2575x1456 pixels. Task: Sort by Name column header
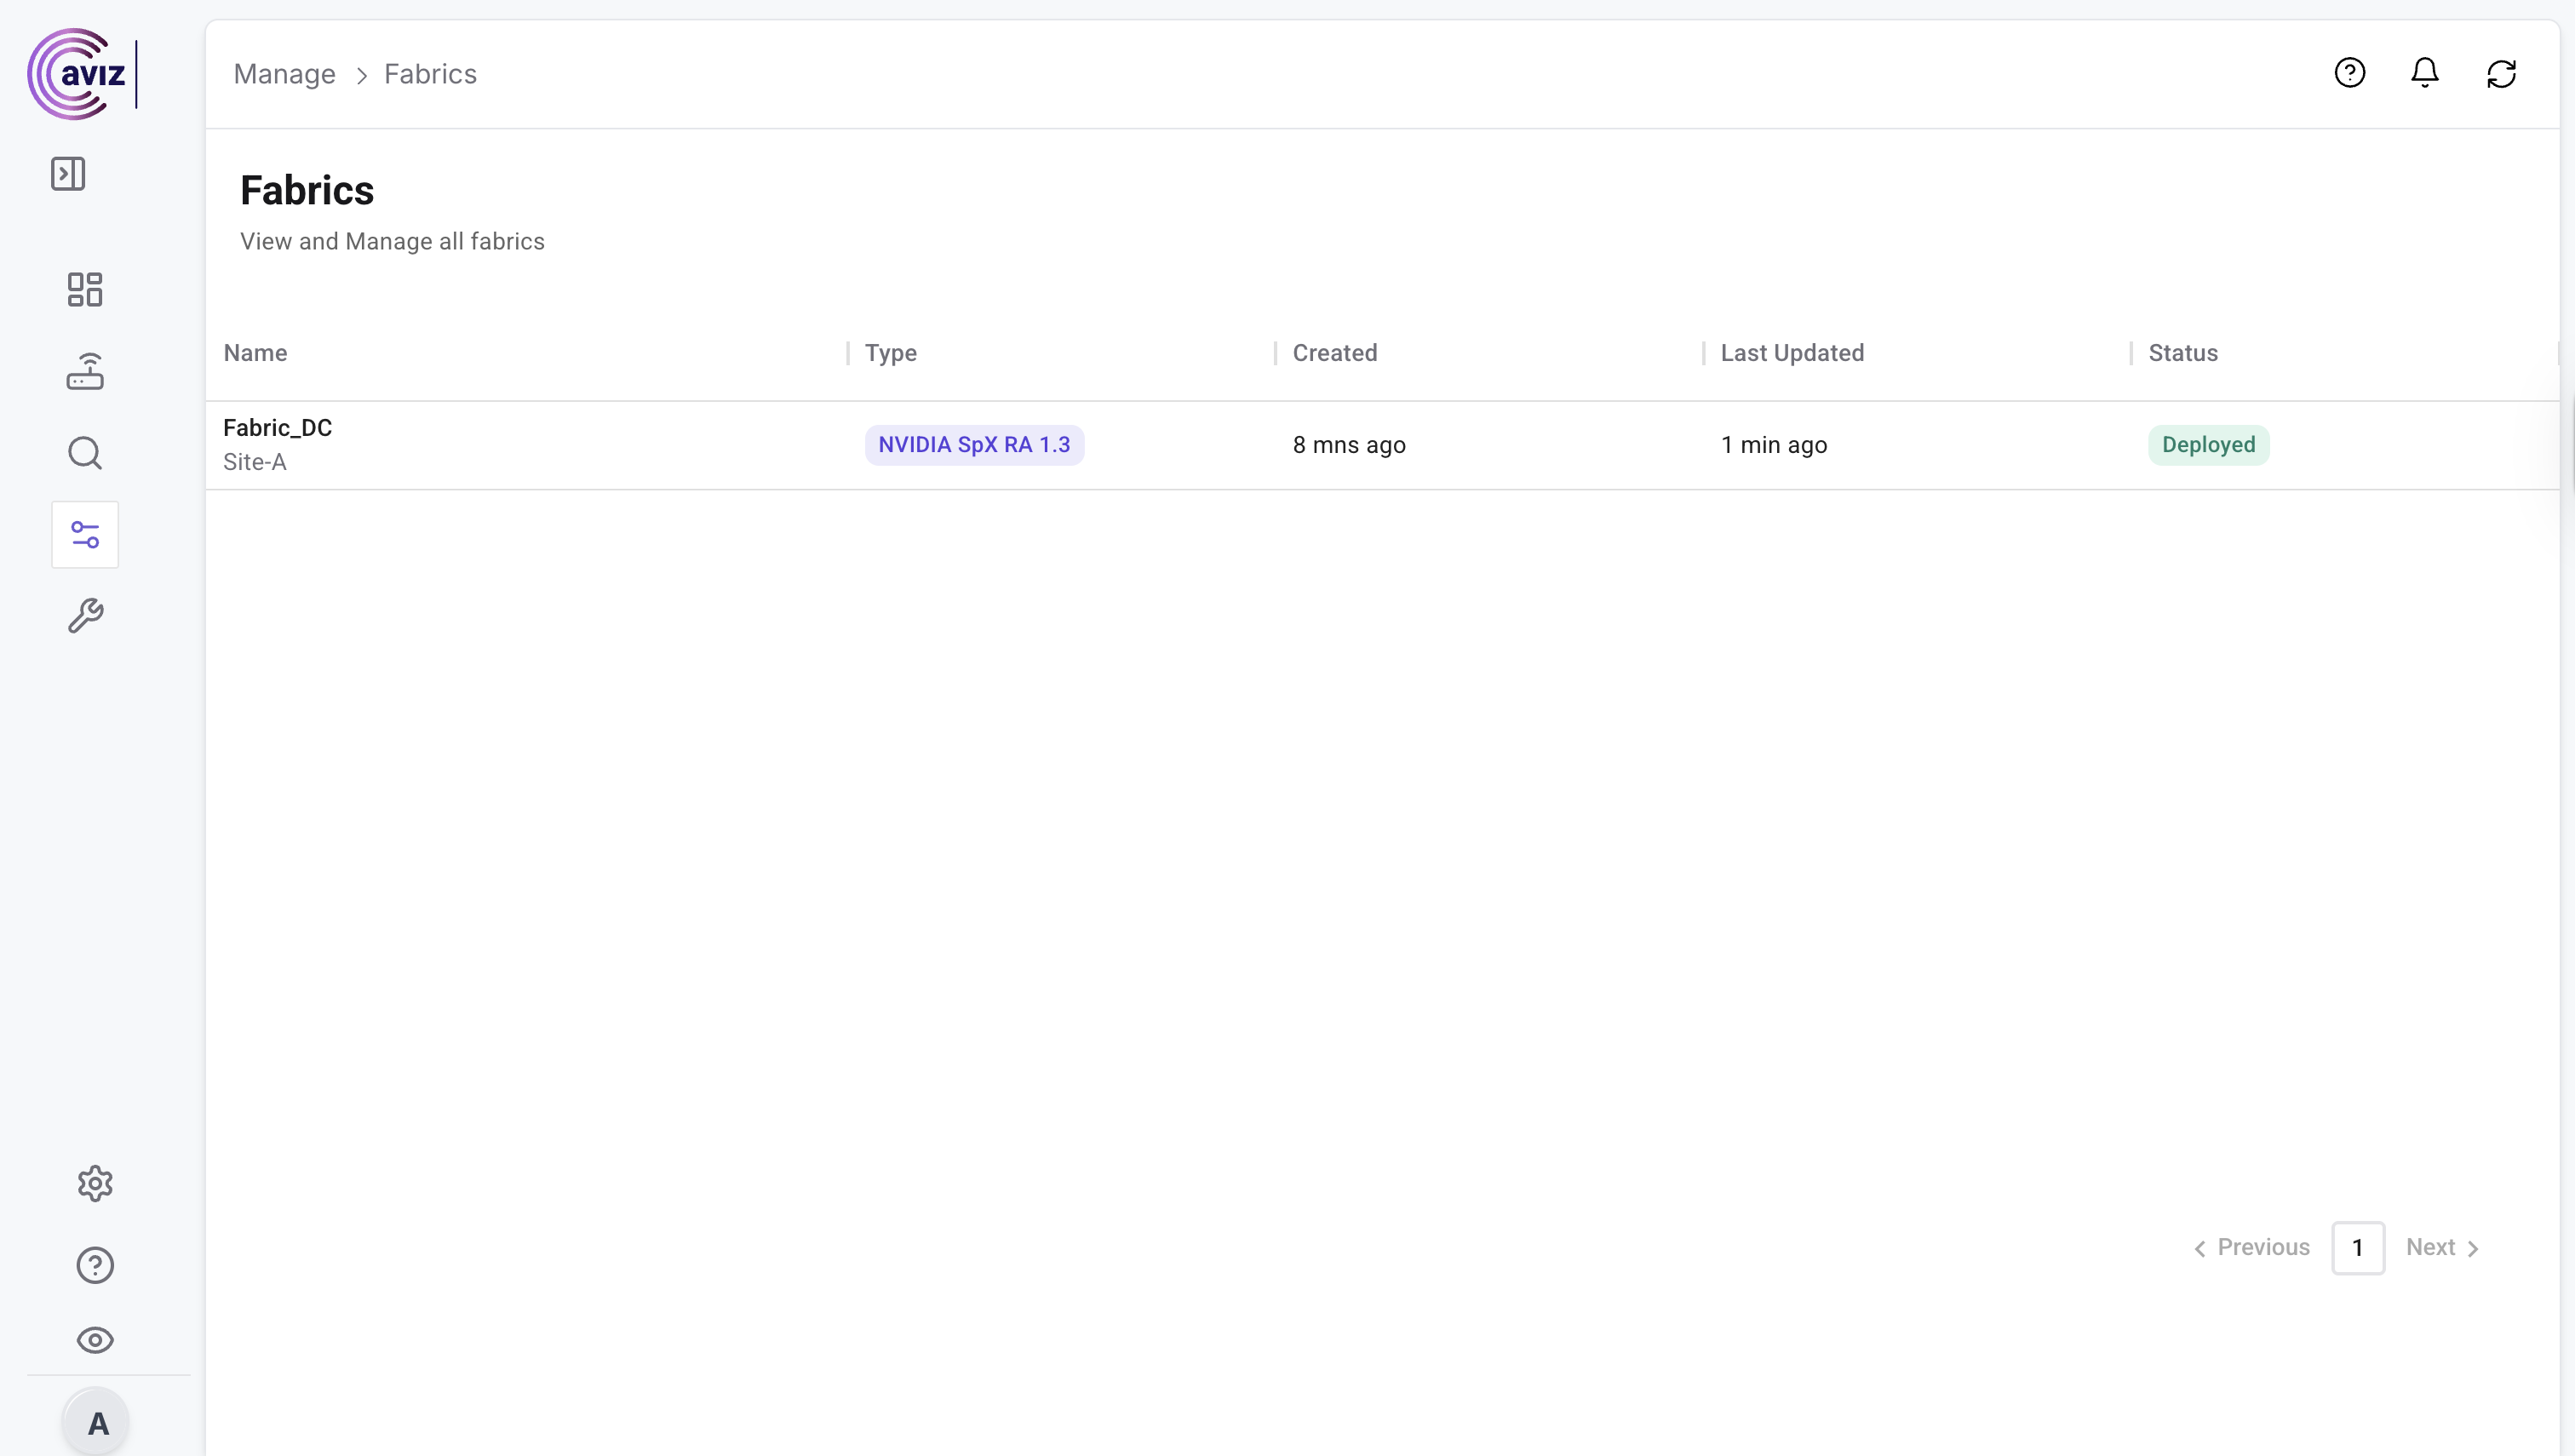coord(255,353)
